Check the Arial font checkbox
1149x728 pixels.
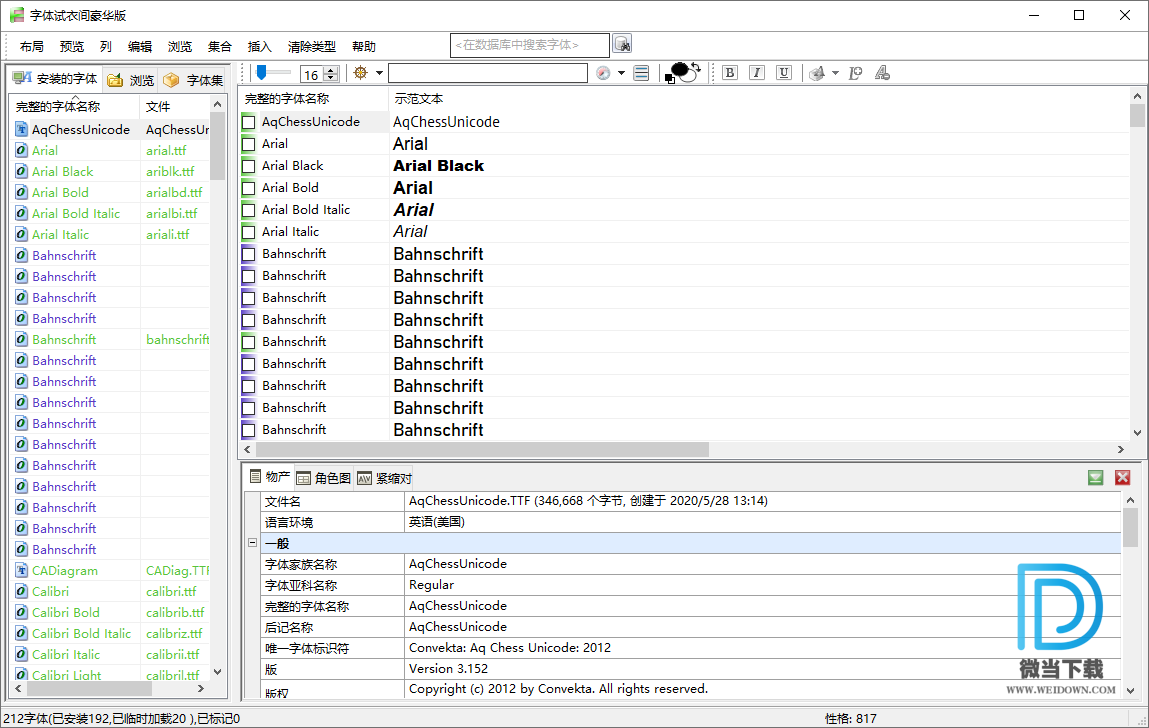[249, 144]
